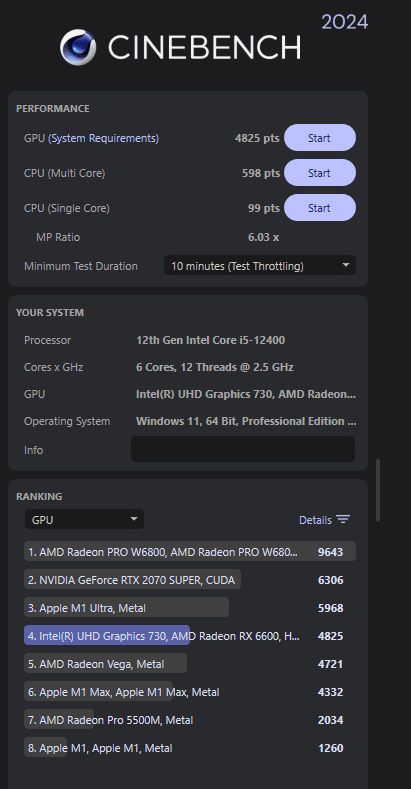The image size is (411, 789).
Task: Click the 9643 score in ranking
Action: click(x=331, y=552)
